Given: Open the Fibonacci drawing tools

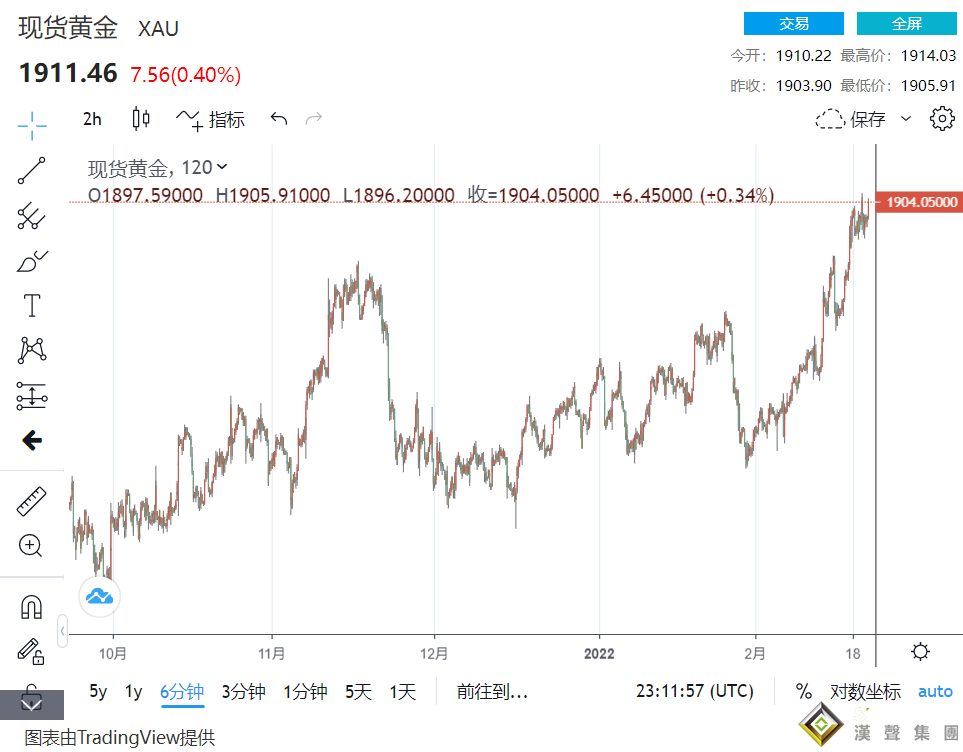Looking at the screenshot, I should [x=31, y=217].
